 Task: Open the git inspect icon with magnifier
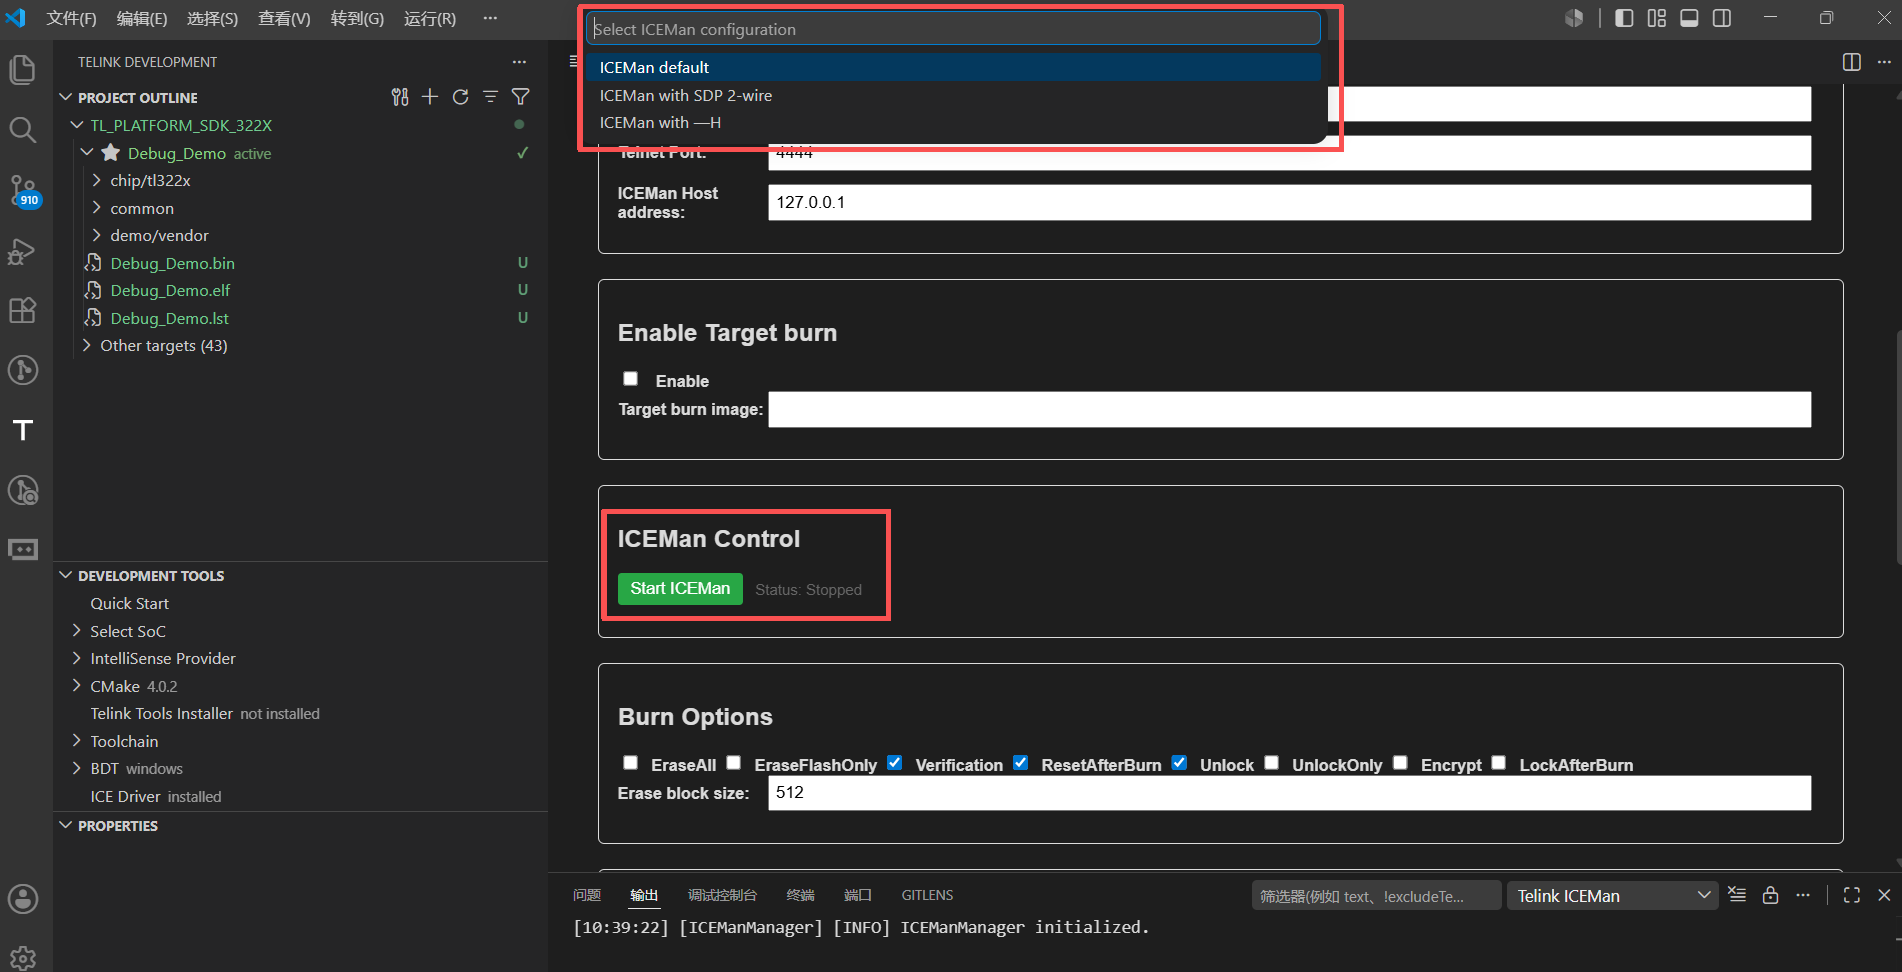point(22,490)
